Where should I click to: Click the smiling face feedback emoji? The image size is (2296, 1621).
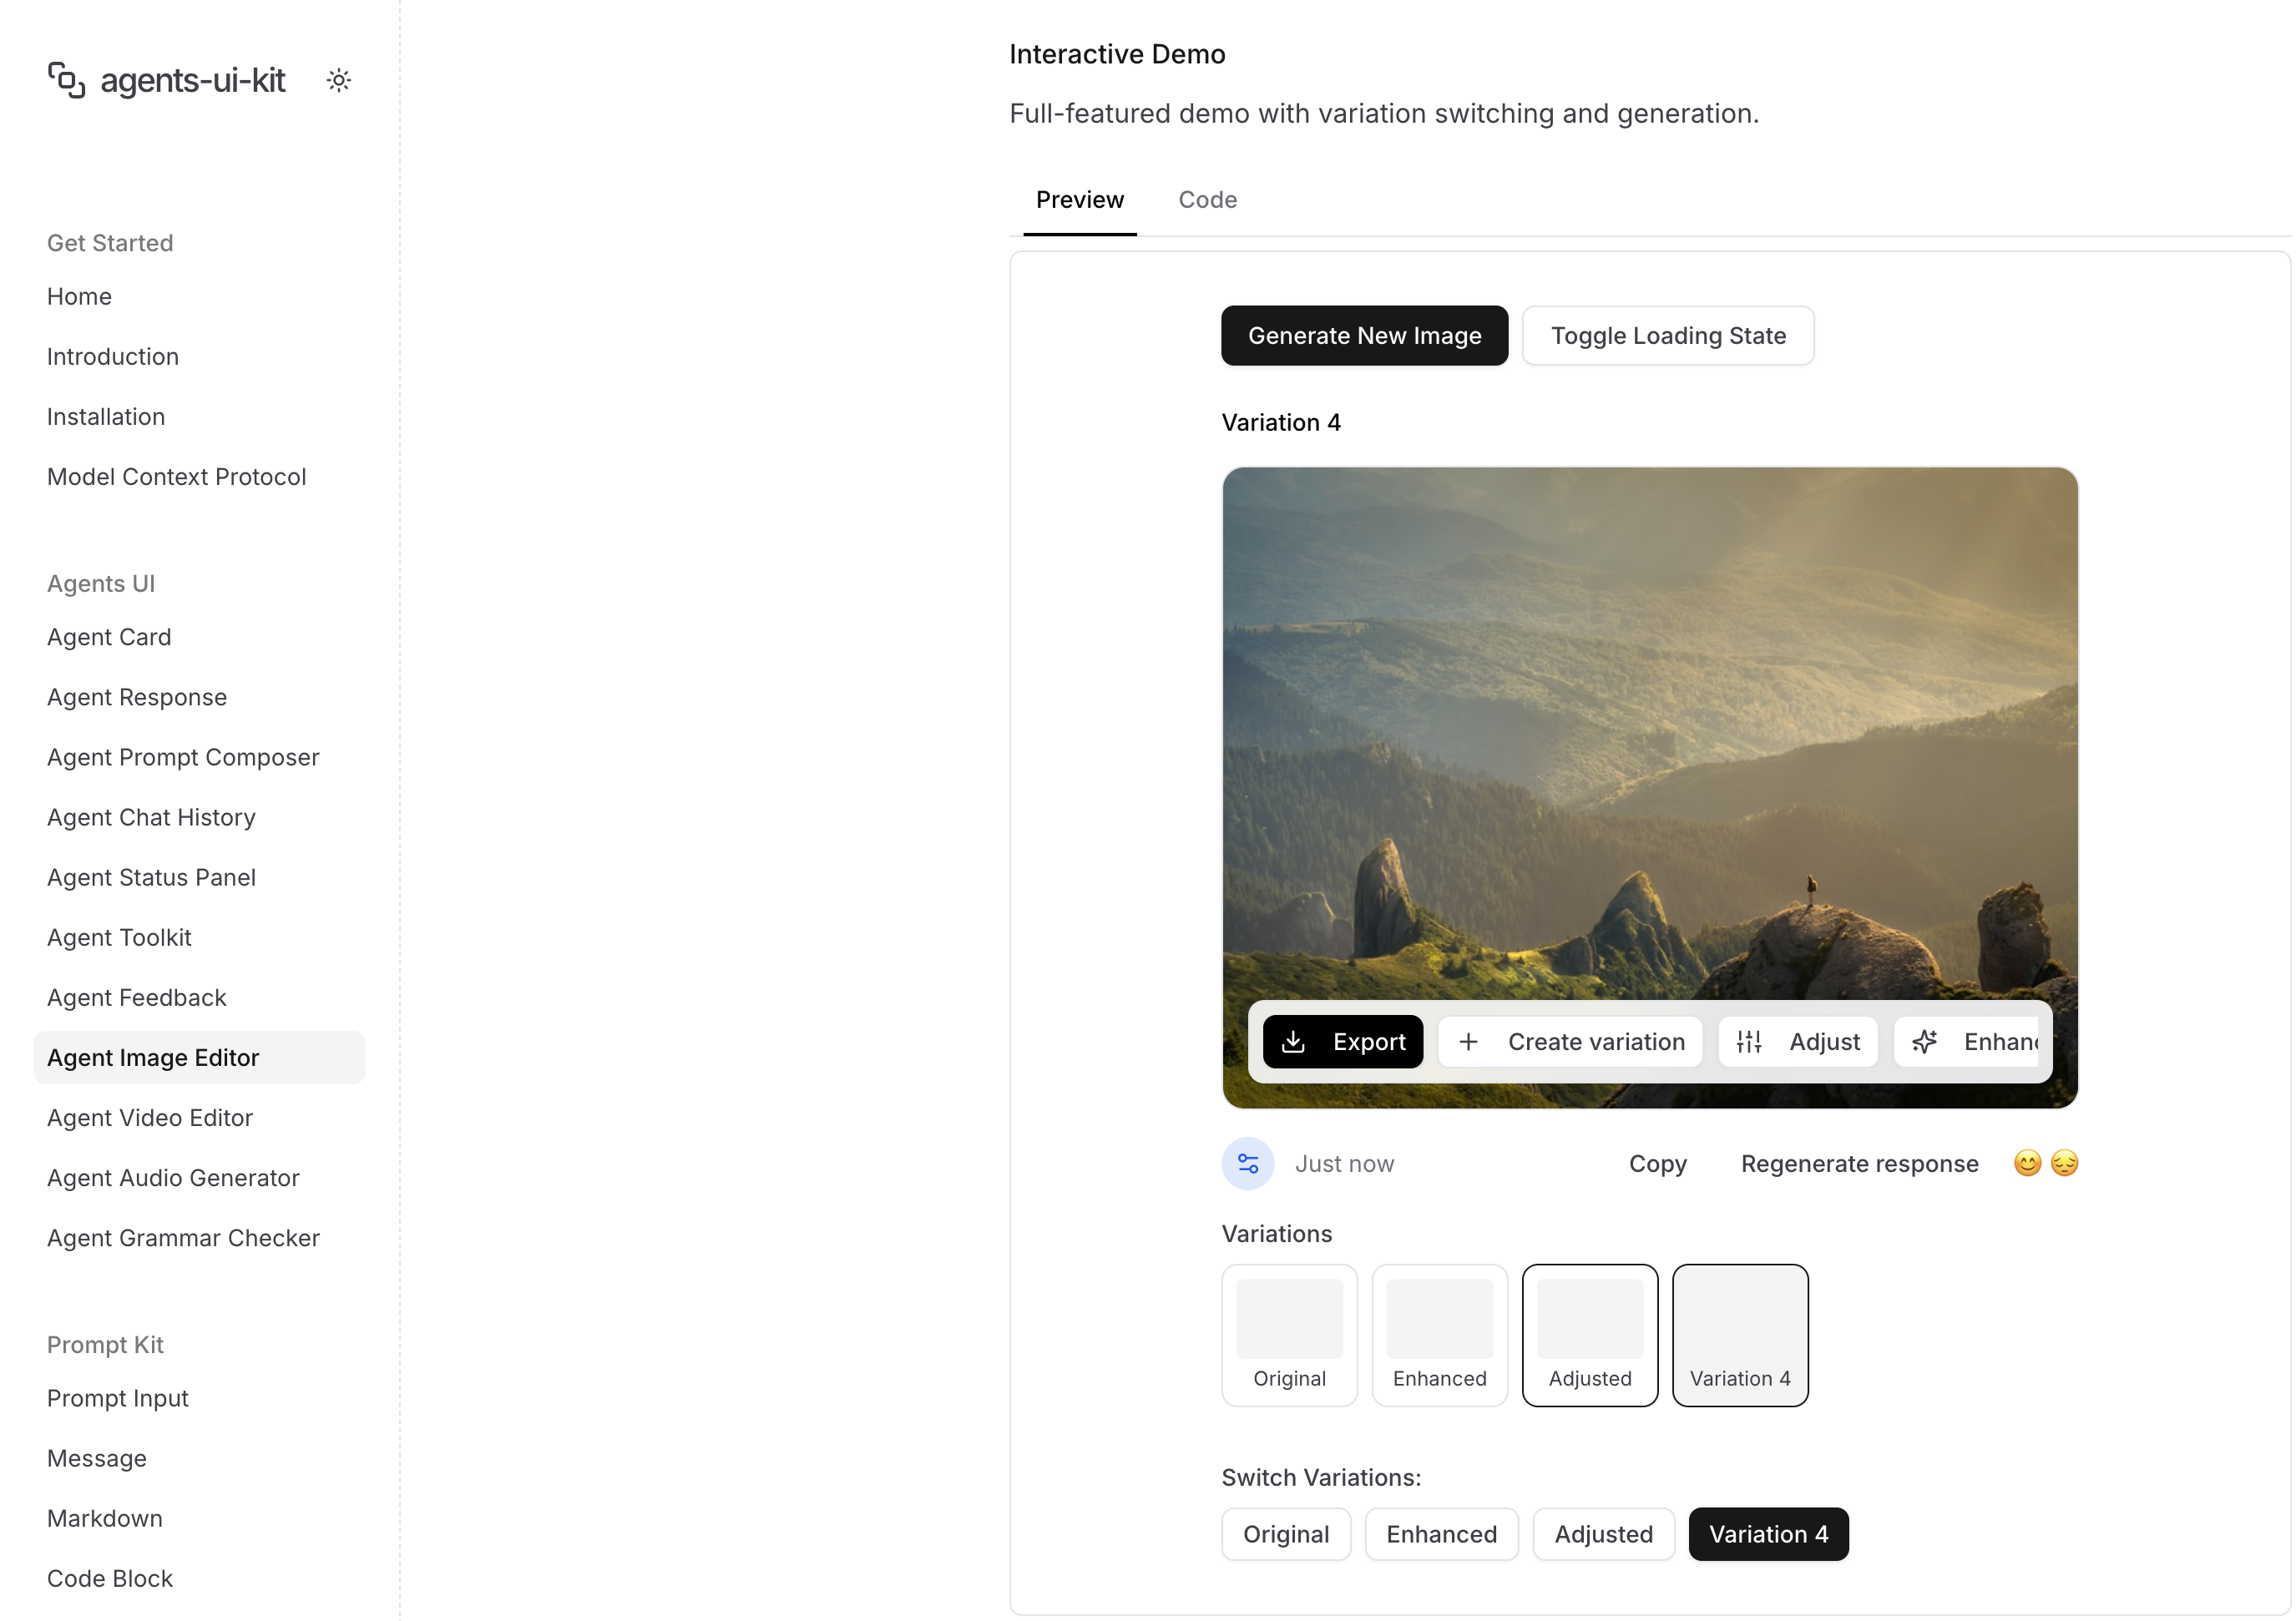[2027, 1163]
